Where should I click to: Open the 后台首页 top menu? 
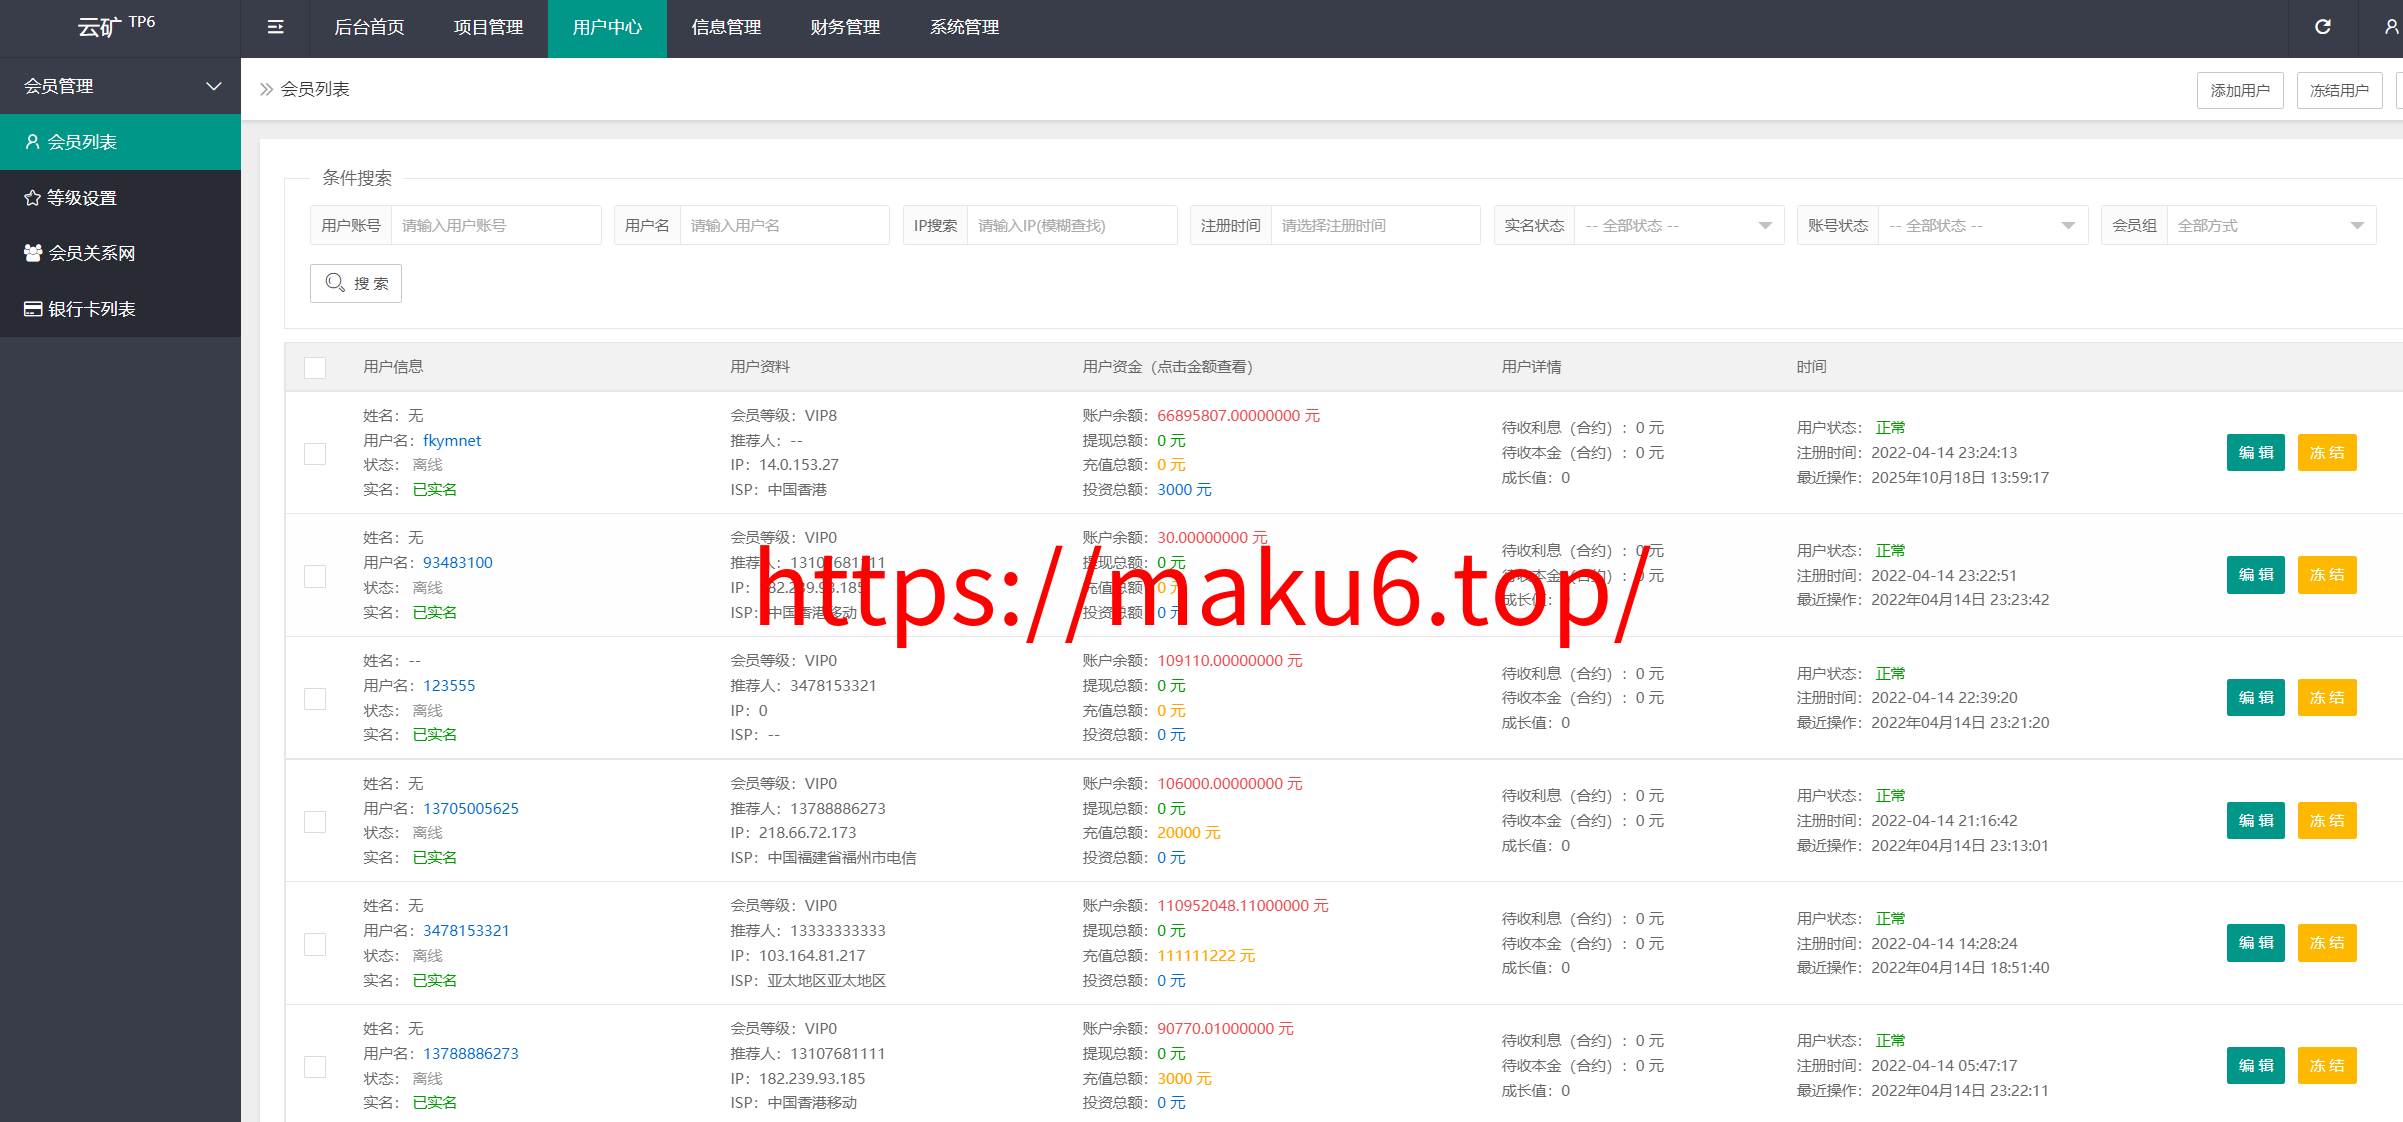tap(369, 28)
